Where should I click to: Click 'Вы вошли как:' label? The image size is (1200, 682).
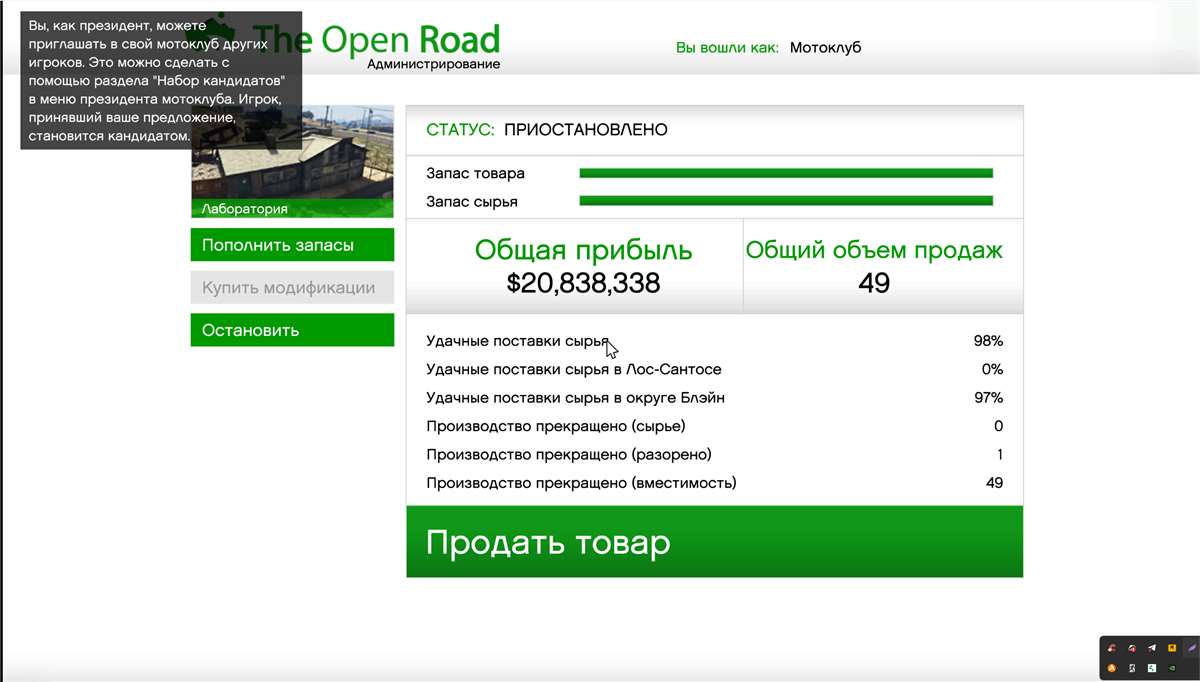pos(727,47)
